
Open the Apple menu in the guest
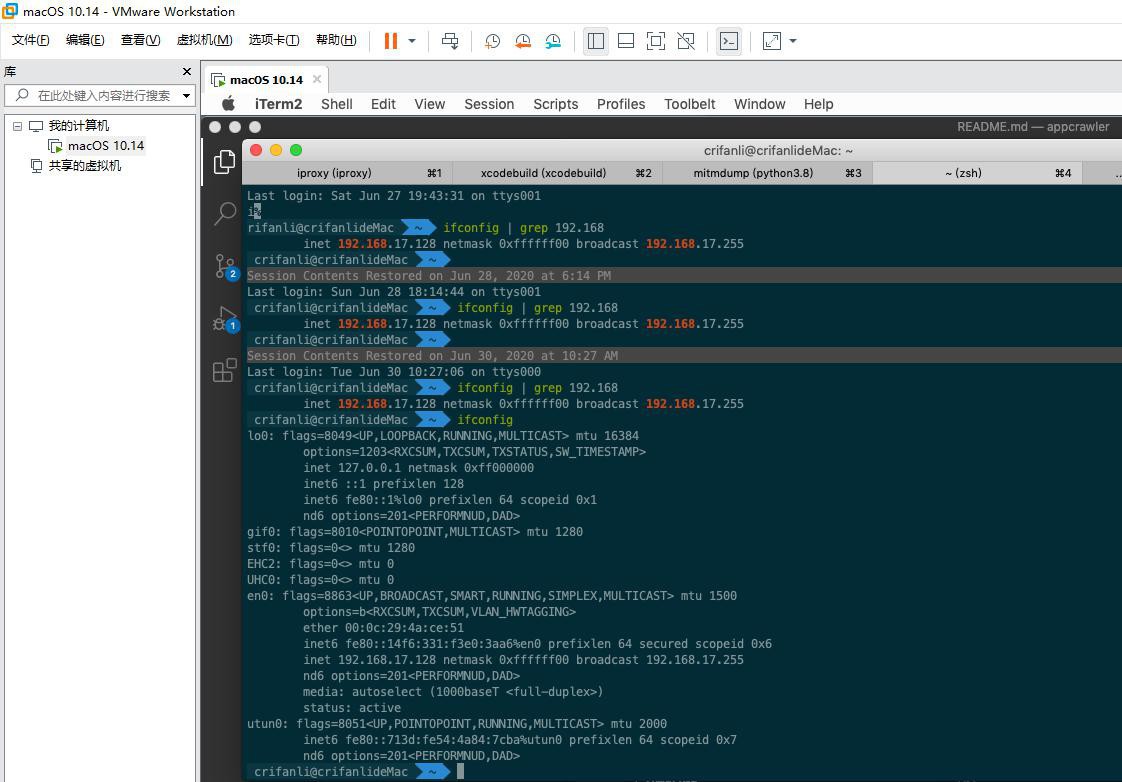(228, 104)
